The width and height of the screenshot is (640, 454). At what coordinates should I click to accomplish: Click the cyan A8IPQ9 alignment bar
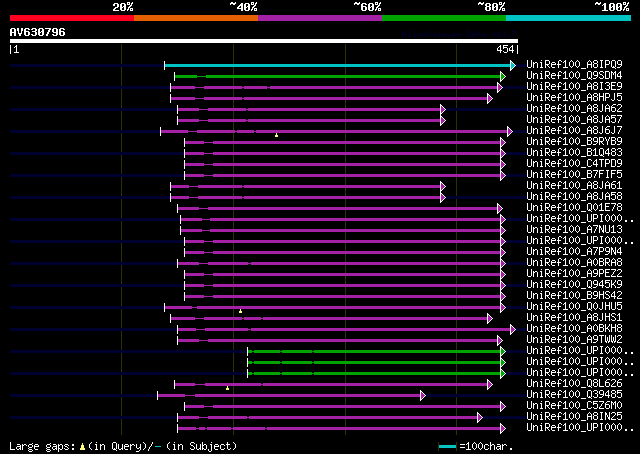click(x=338, y=65)
